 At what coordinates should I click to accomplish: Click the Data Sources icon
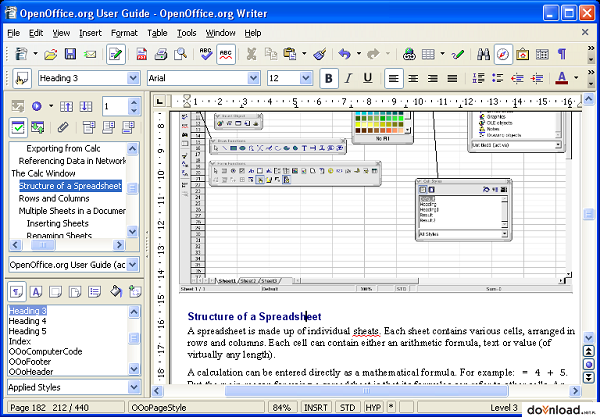(x=542, y=54)
